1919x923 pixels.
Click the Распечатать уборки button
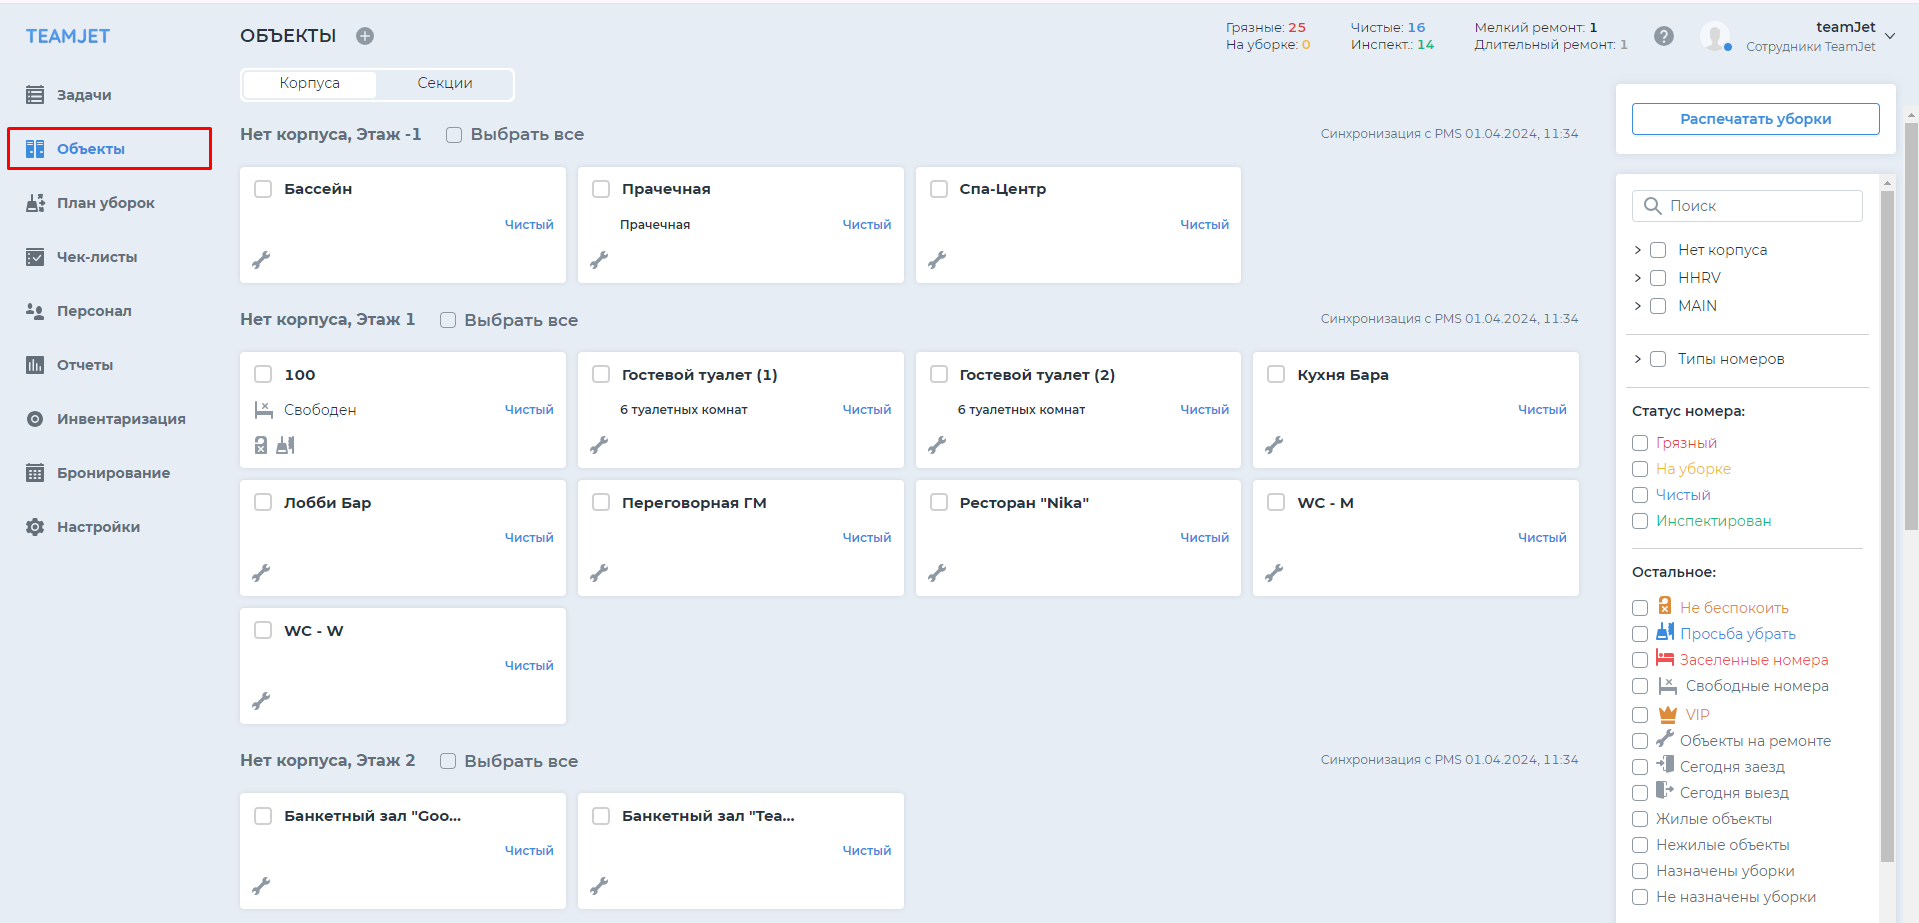coord(1756,119)
